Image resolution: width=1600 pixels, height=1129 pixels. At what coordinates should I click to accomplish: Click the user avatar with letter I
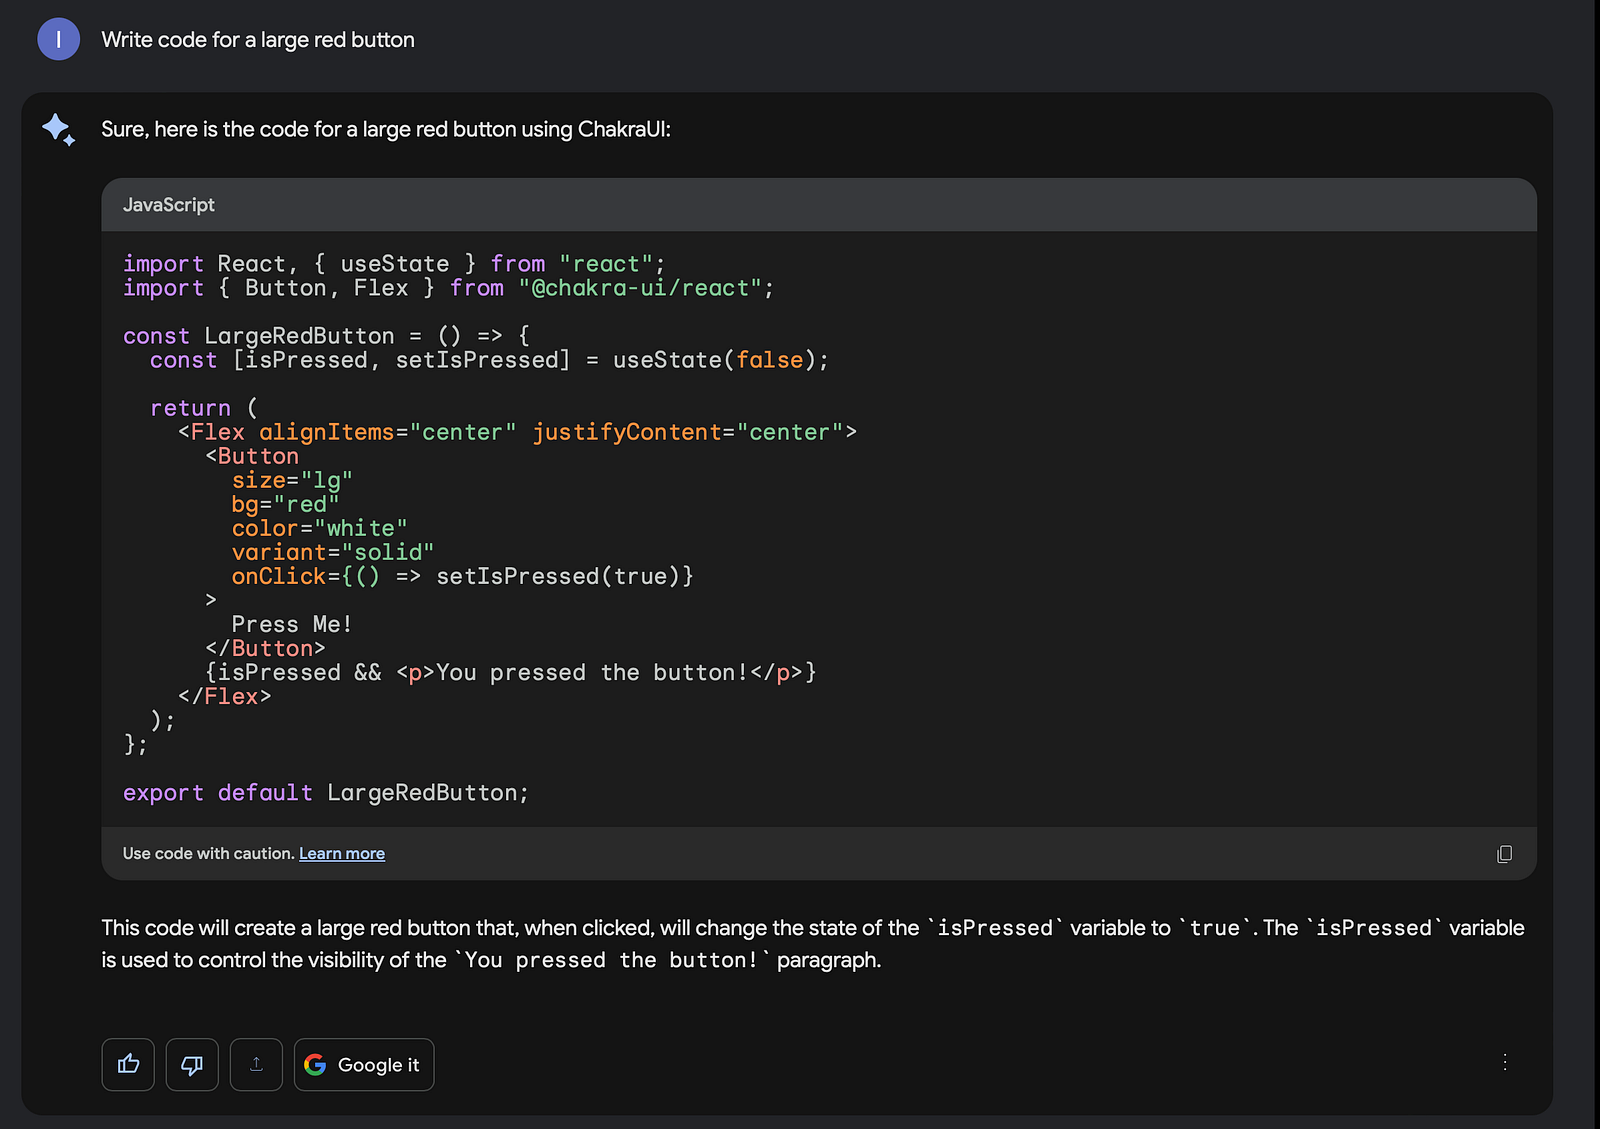[58, 40]
